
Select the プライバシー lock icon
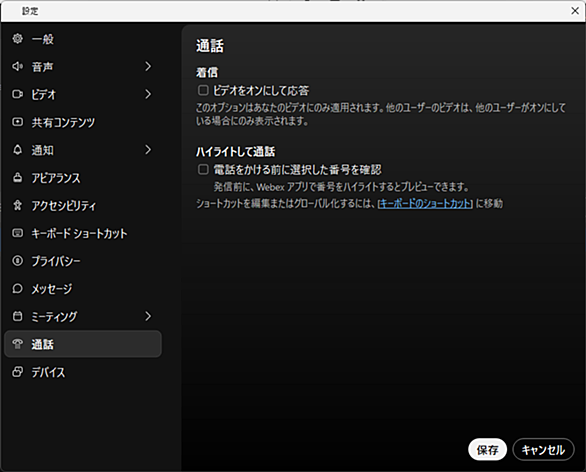pos(18,260)
